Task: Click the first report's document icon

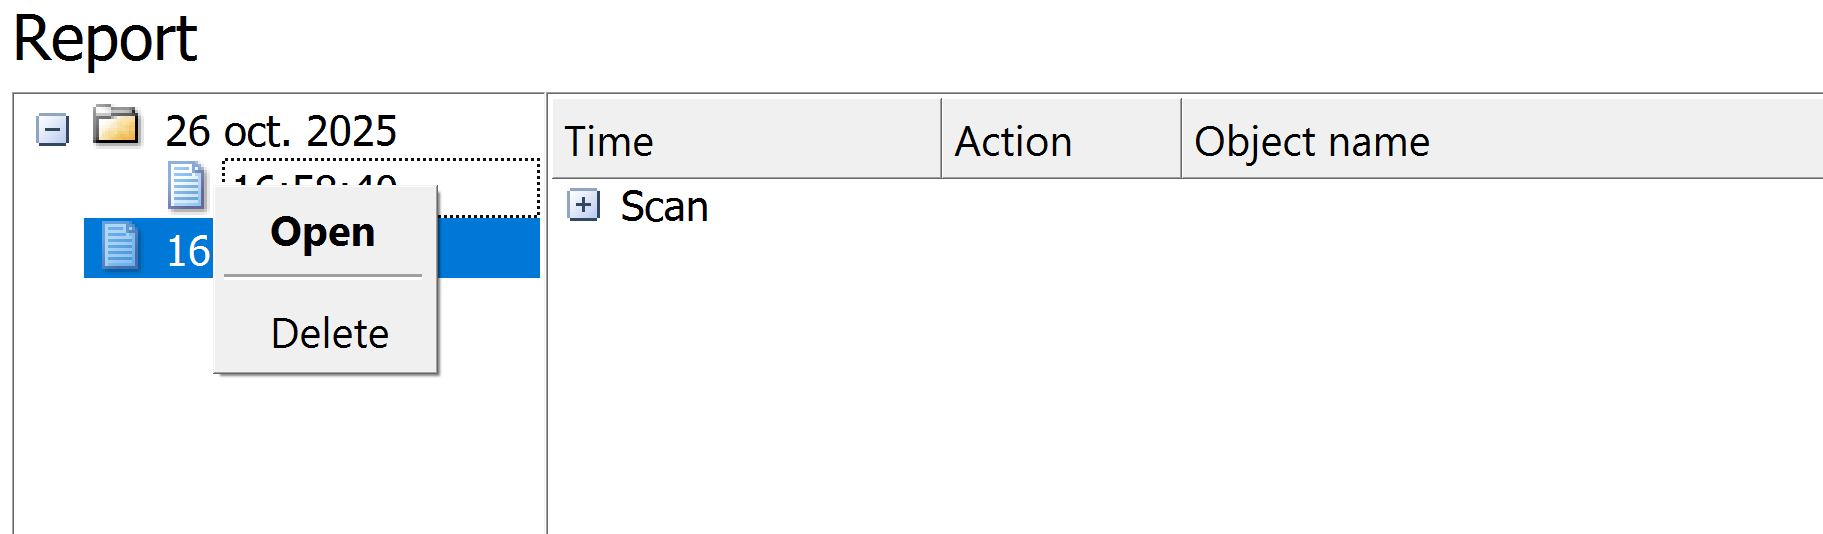Action: point(185,185)
